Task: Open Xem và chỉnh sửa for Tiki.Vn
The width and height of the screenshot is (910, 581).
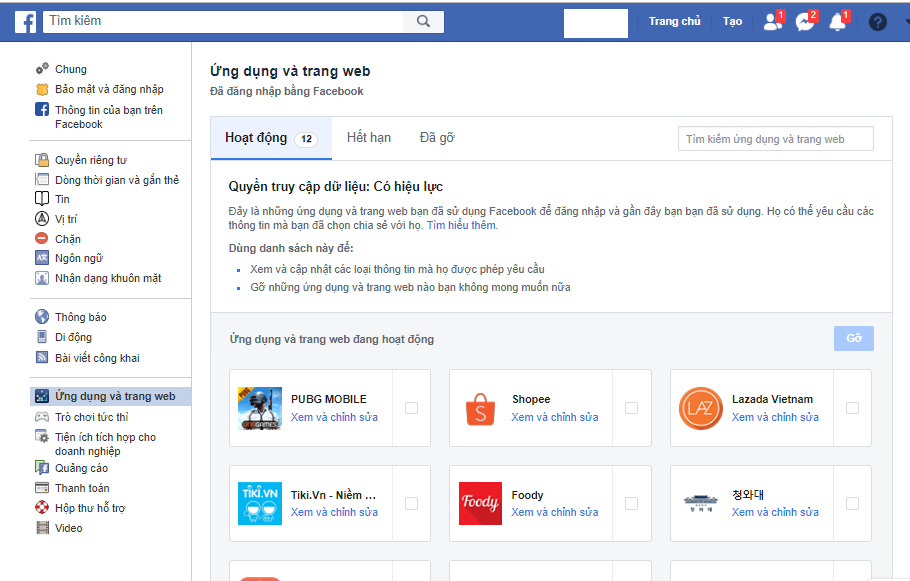Action: [x=334, y=513]
